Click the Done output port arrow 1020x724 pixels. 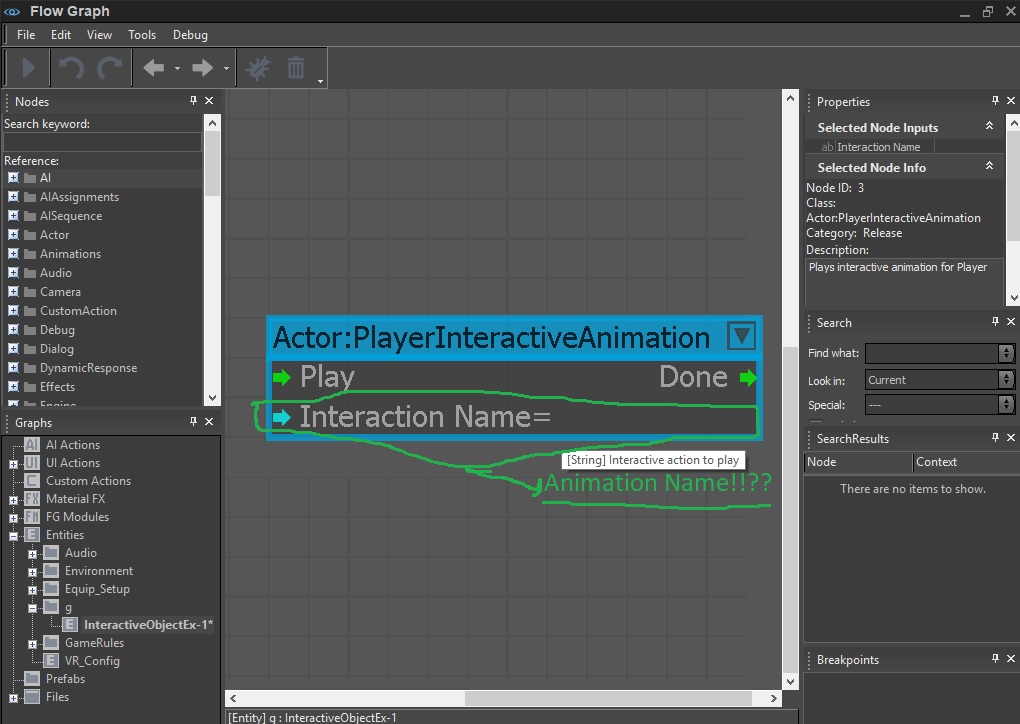(x=748, y=377)
